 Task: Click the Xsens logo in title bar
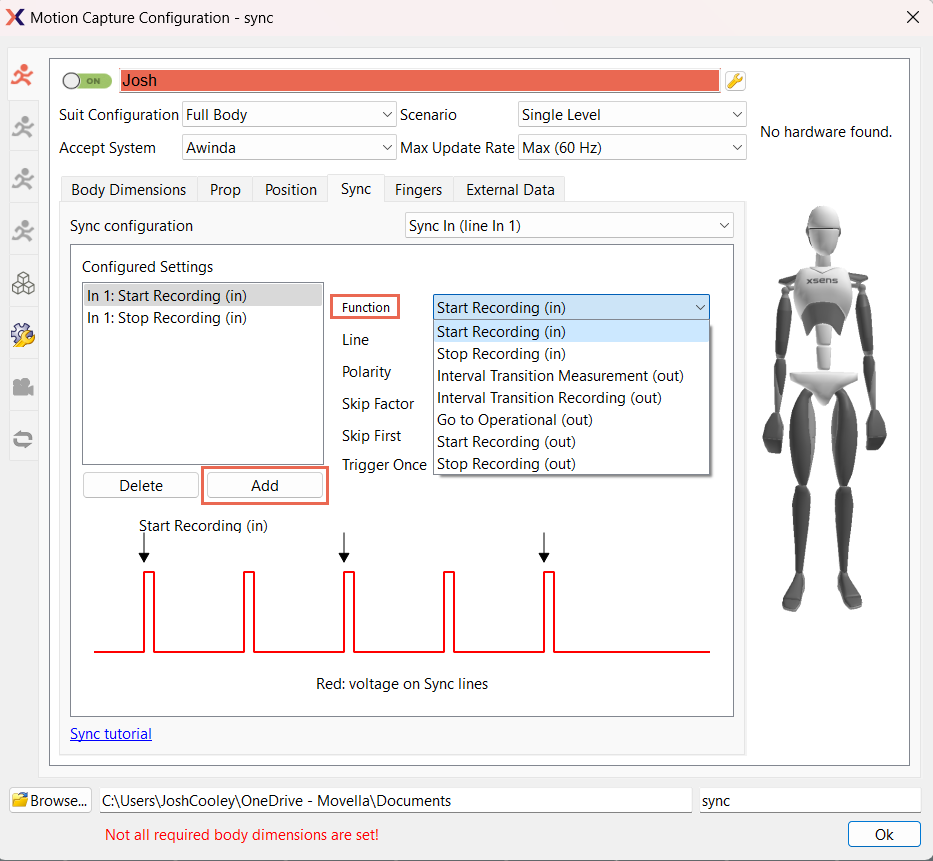15,17
